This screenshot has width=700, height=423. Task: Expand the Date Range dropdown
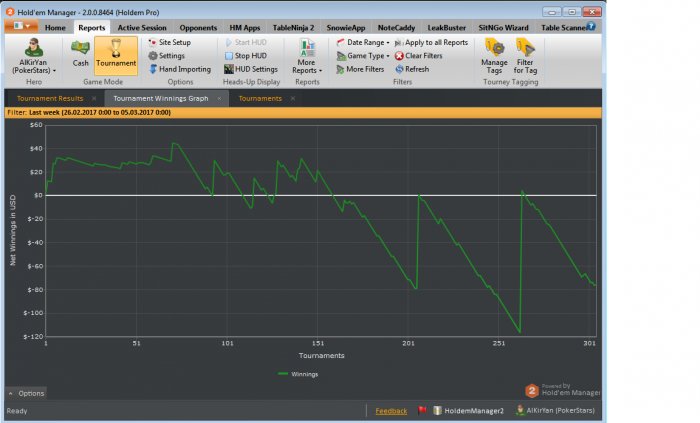(x=362, y=43)
